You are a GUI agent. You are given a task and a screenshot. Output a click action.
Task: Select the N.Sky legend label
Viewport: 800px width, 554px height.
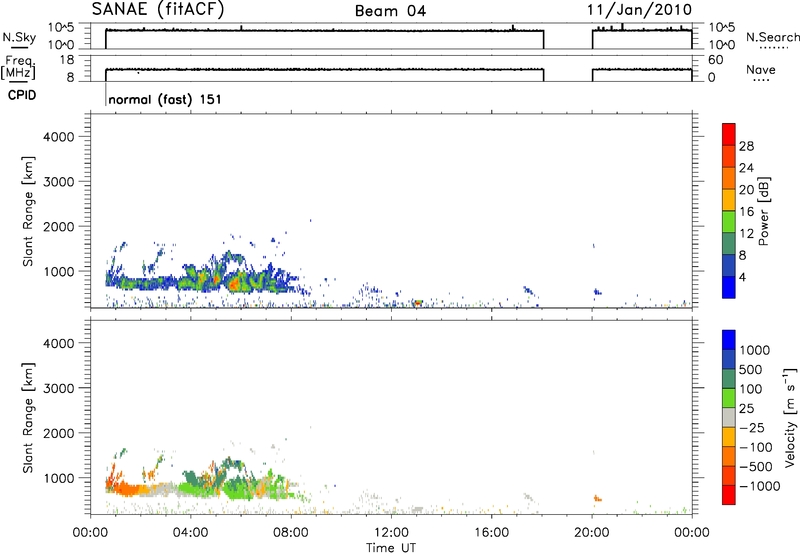19,38
